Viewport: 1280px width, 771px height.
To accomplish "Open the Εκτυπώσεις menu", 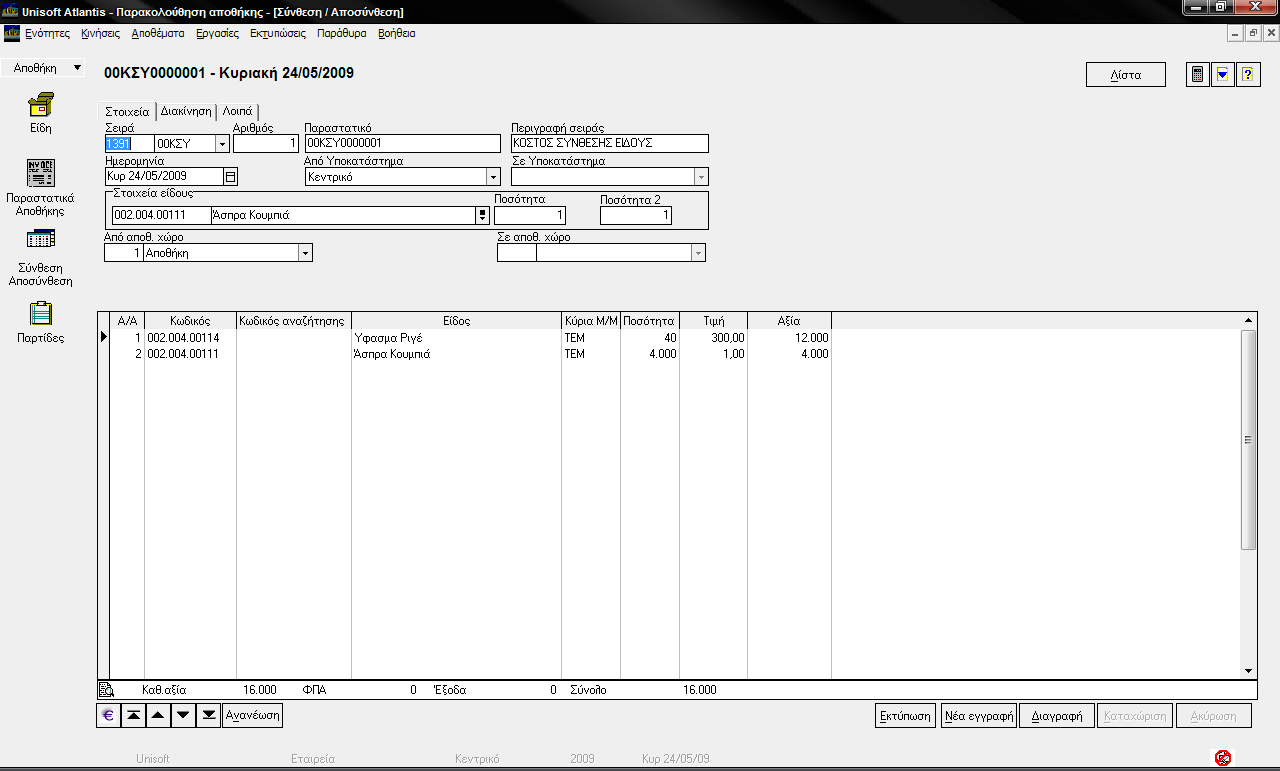I will [x=278, y=33].
